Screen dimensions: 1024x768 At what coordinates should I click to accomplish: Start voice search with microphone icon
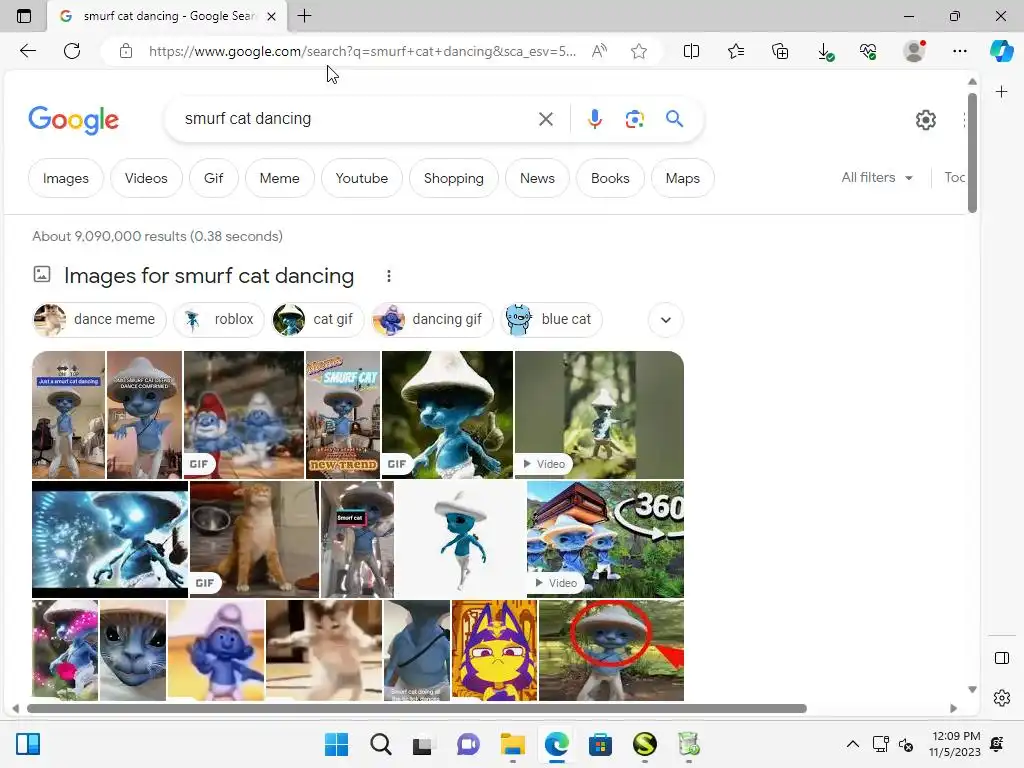[594, 119]
